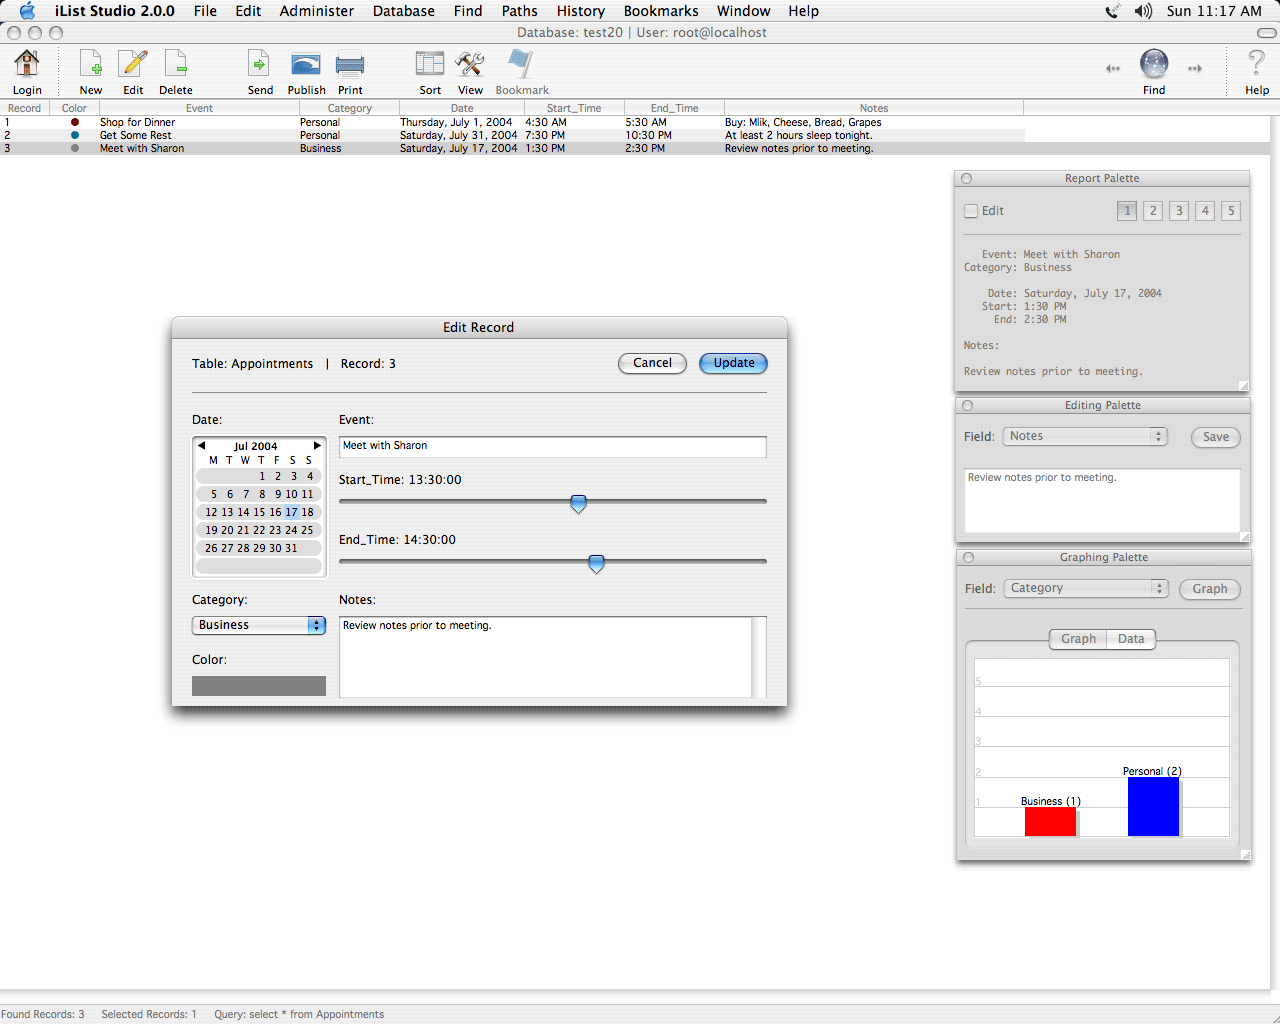Open the View tools icon

(470, 64)
